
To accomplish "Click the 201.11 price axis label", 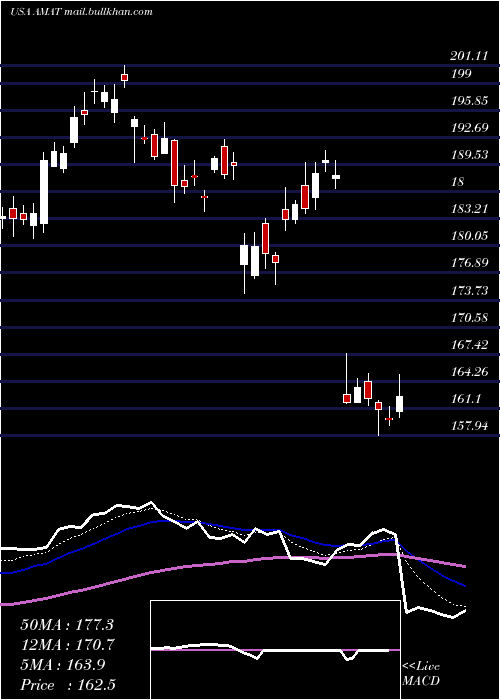I will click(469, 56).
